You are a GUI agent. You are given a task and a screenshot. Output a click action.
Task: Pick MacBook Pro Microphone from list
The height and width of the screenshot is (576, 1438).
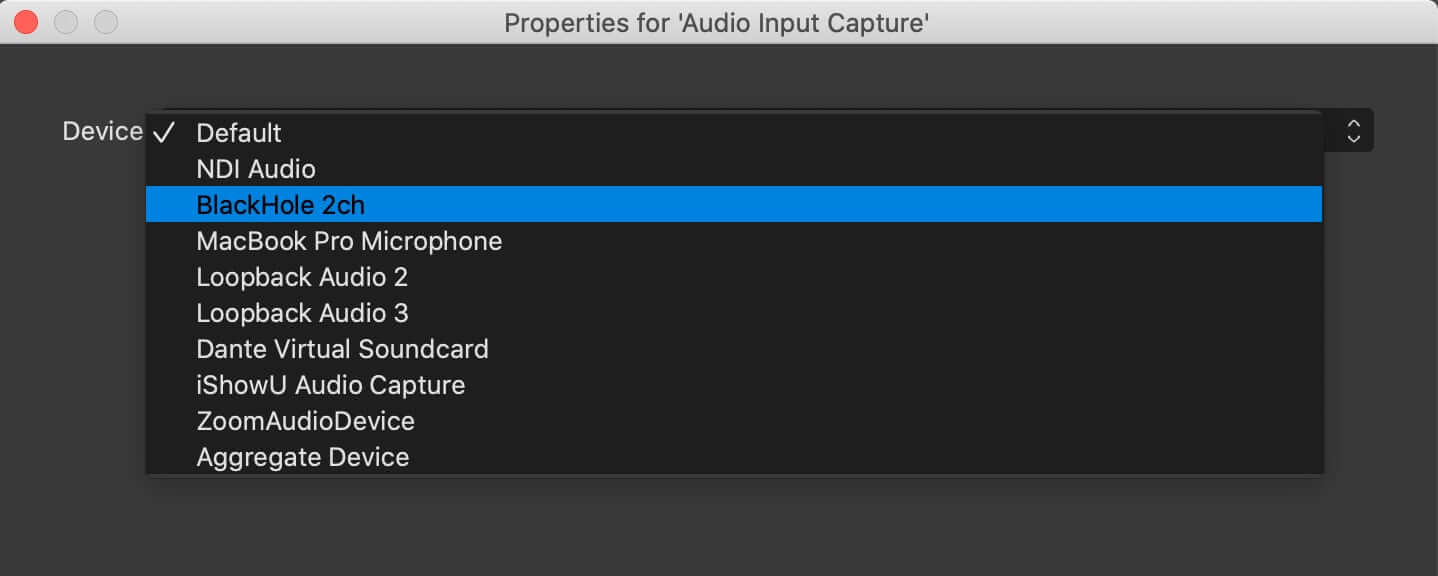coord(734,241)
